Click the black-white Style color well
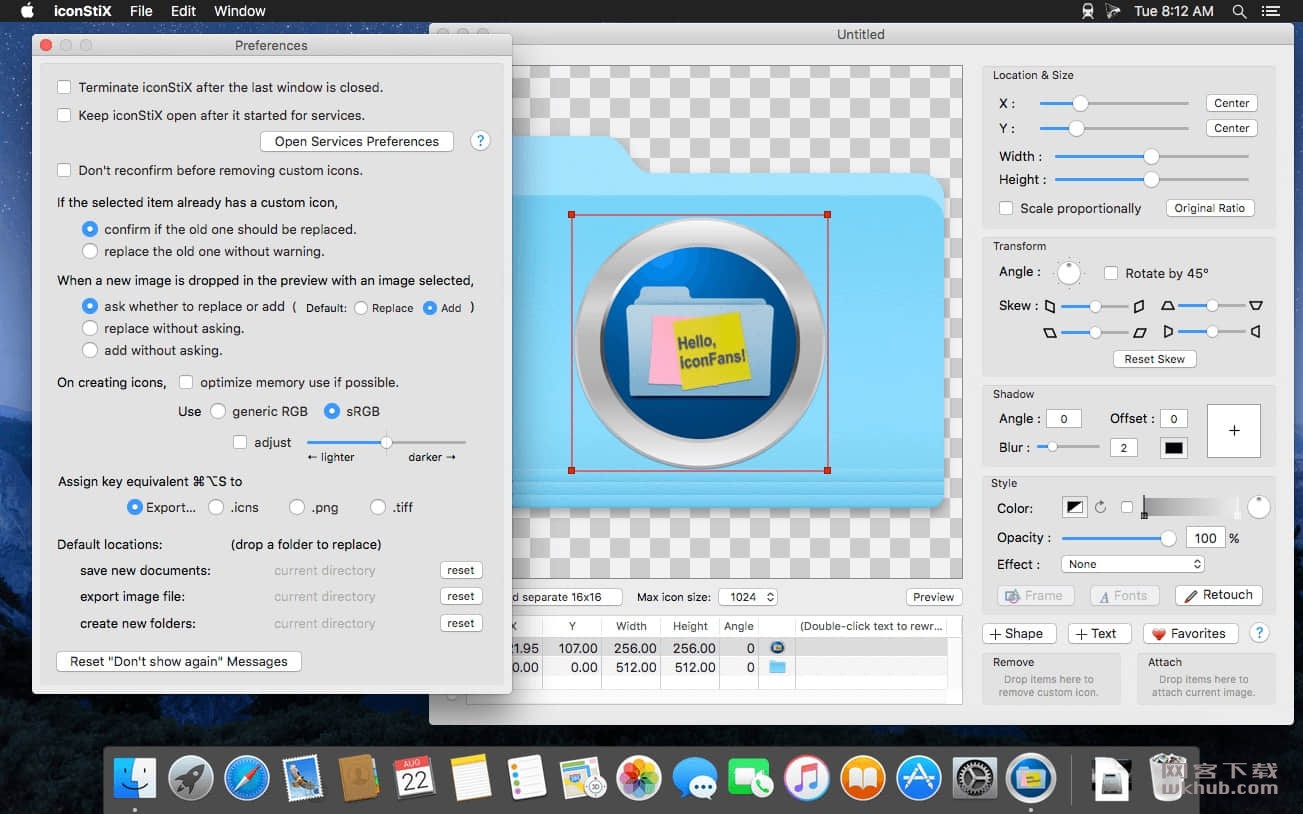This screenshot has width=1303, height=814. tap(1074, 507)
